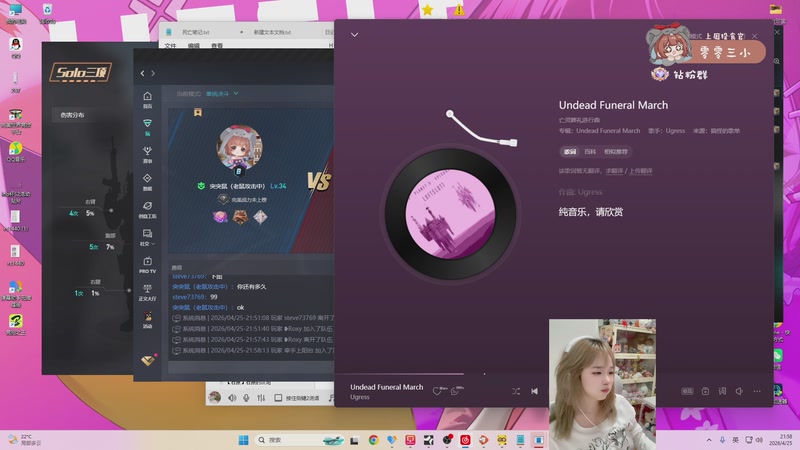Open comments for Undead Funeral March
Screen dimensions: 800x450
(x=455, y=391)
